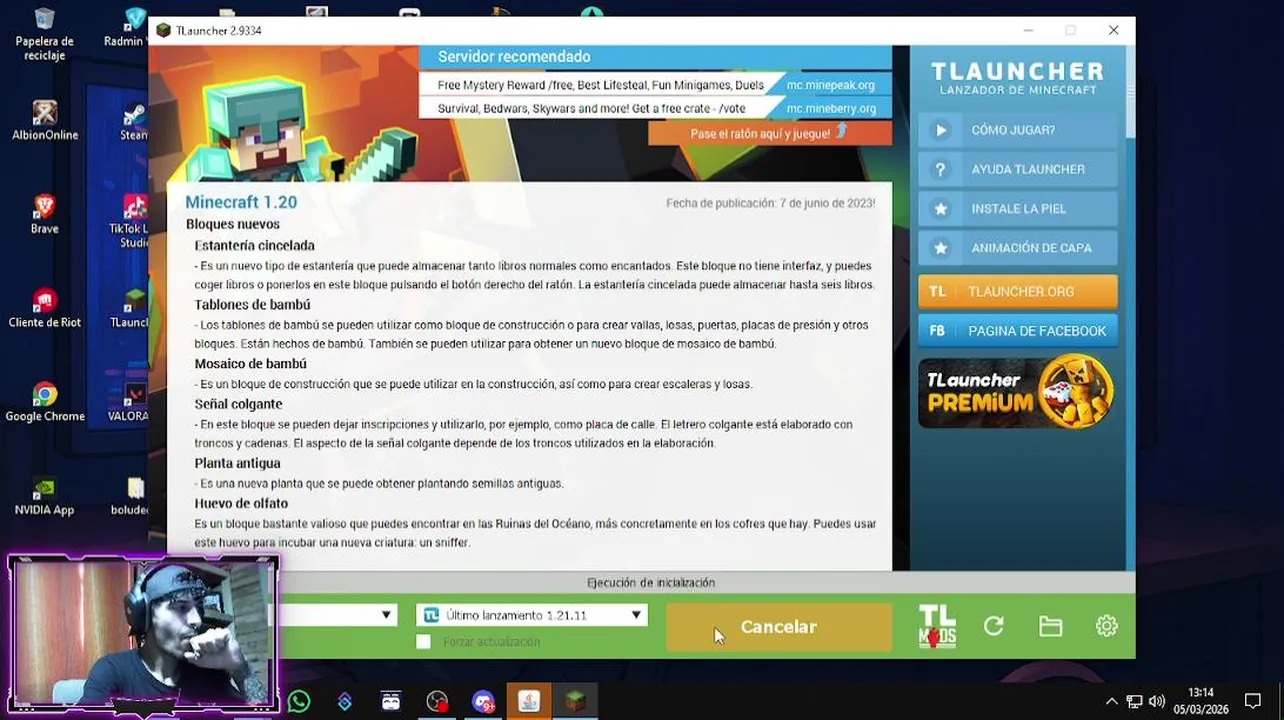Open Cómo Jugar help button
1284x720 pixels.
[1018, 130]
